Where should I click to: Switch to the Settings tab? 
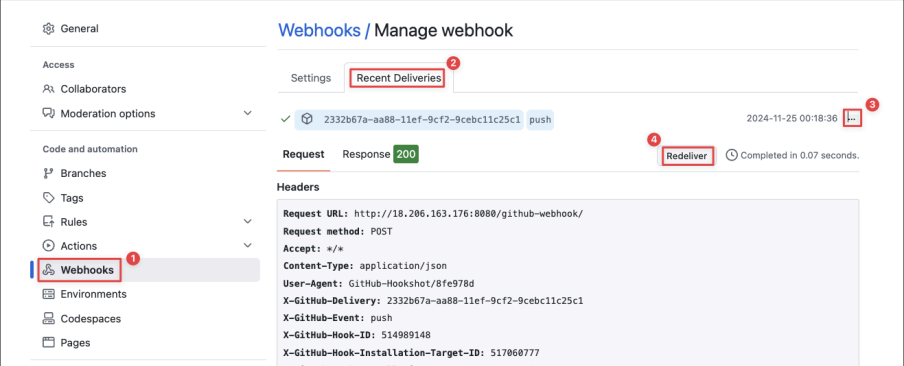tap(311, 78)
